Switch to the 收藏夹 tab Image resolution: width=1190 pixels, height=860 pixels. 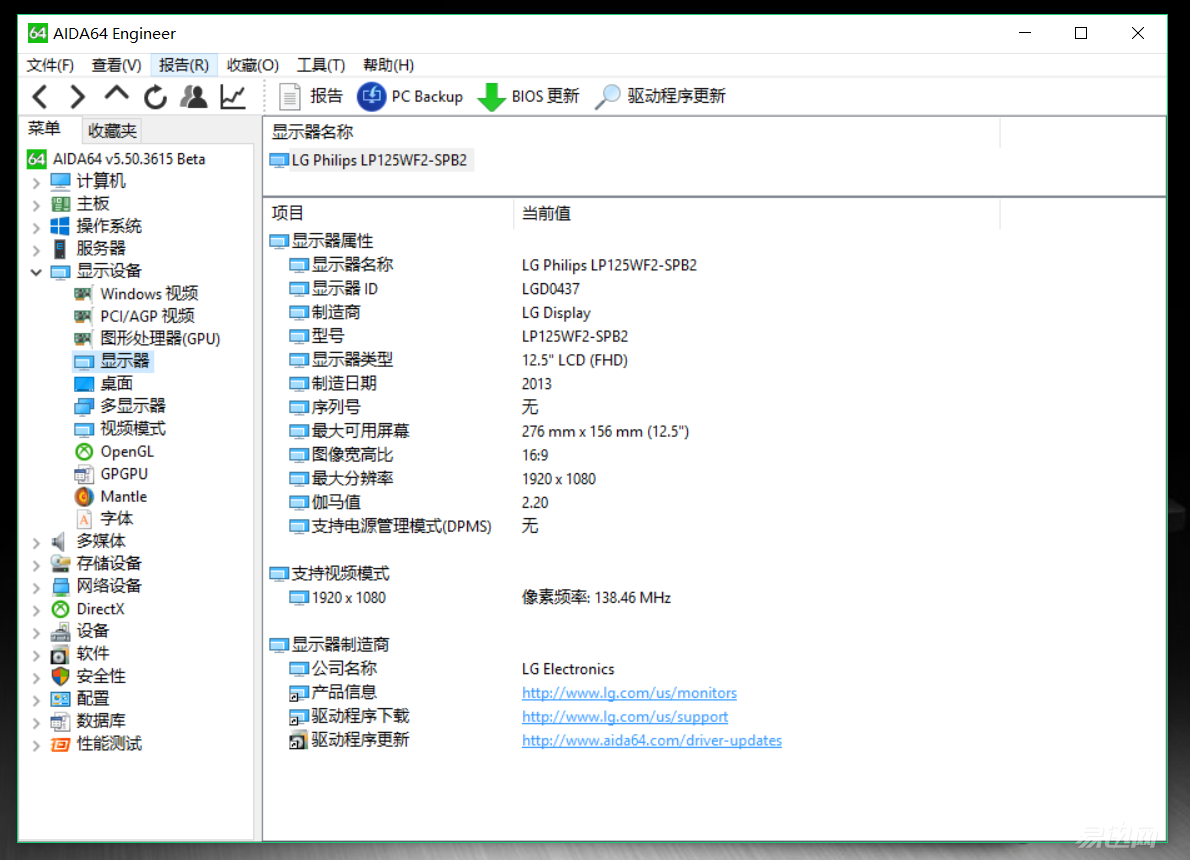(x=112, y=131)
